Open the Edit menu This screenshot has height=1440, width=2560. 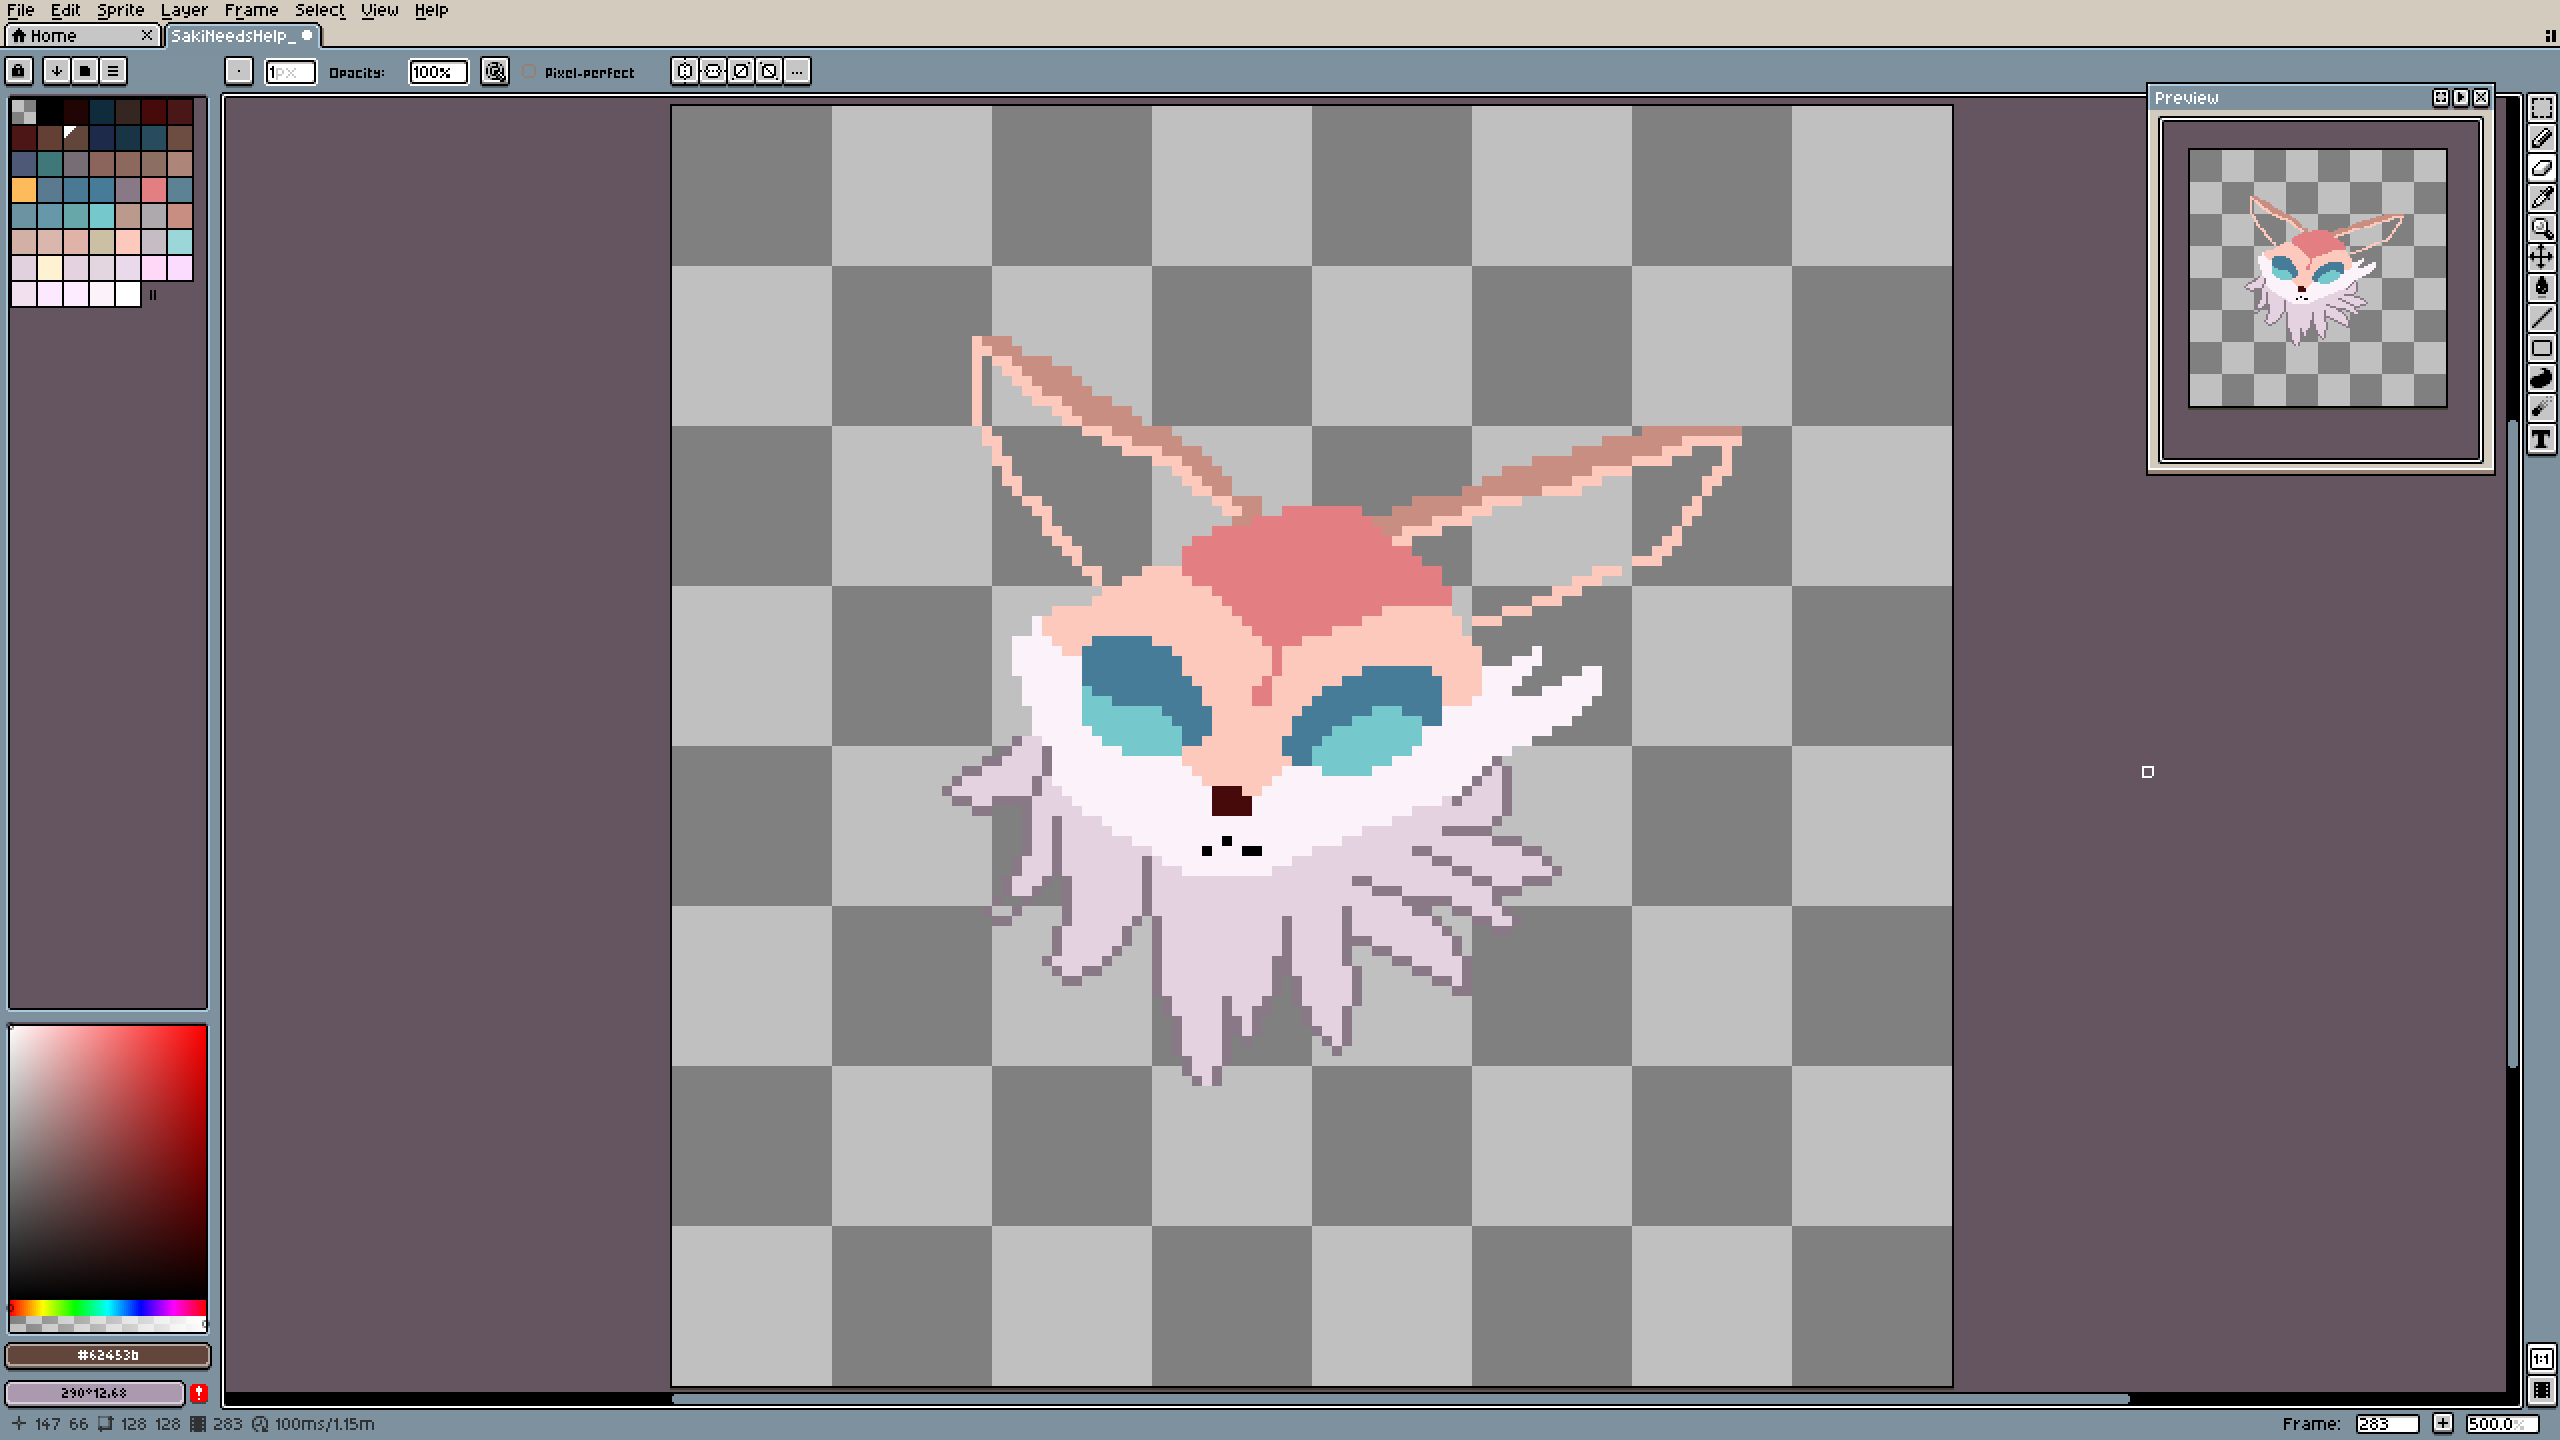(x=66, y=10)
